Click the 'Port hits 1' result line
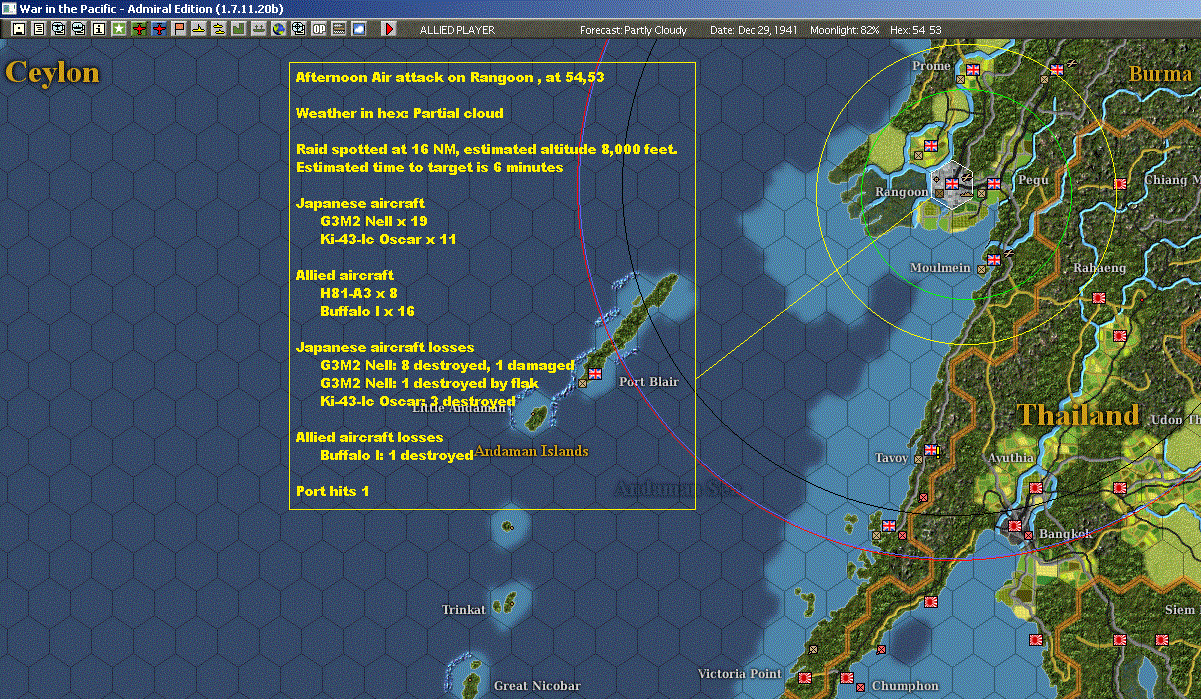Image resolution: width=1201 pixels, height=699 pixels. click(x=332, y=491)
